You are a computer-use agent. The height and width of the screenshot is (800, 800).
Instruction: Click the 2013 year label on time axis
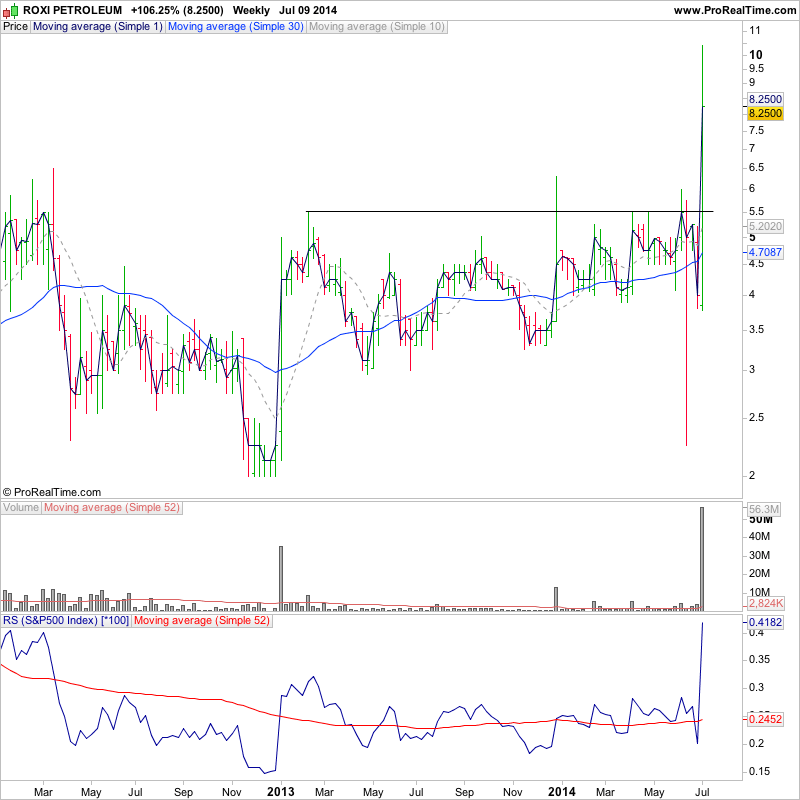pyautogui.click(x=281, y=792)
